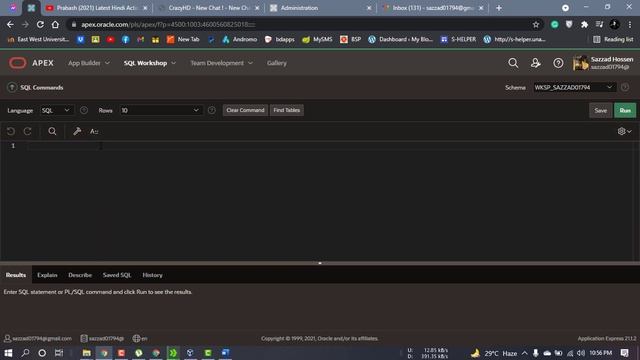Image resolution: width=640 pixels, height=360 pixels.
Task: Save the SQL command
Action: pyautogui.click(x=600, y=111)
